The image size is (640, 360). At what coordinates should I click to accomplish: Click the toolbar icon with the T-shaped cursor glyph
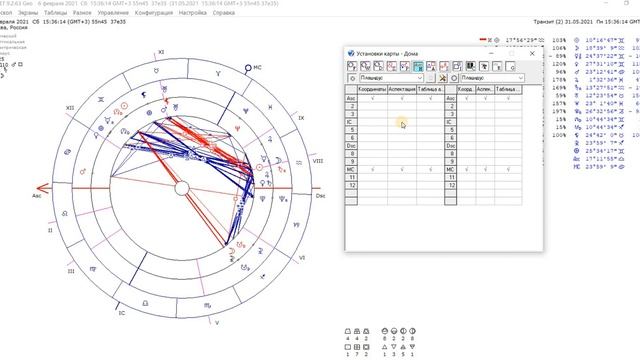(484, 66)
